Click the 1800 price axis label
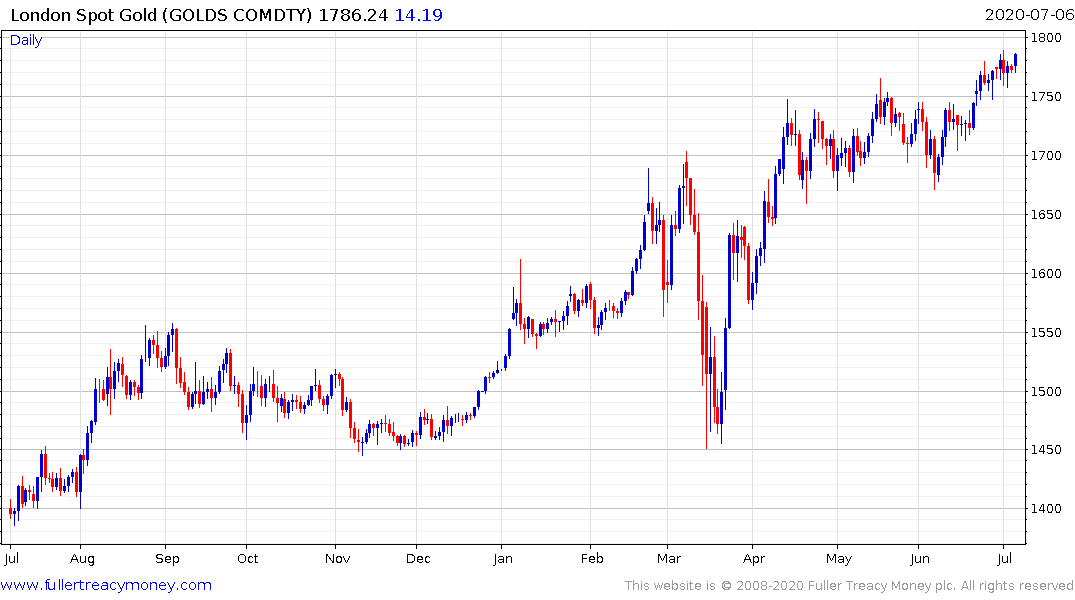The image size is (1075, 600). click(x=1046, y=38)
